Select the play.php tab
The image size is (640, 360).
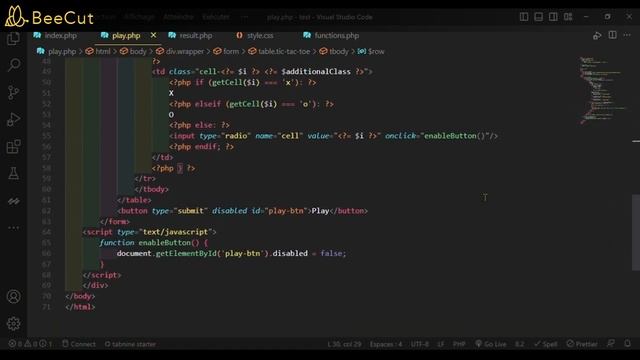click(x=126, y=36)
